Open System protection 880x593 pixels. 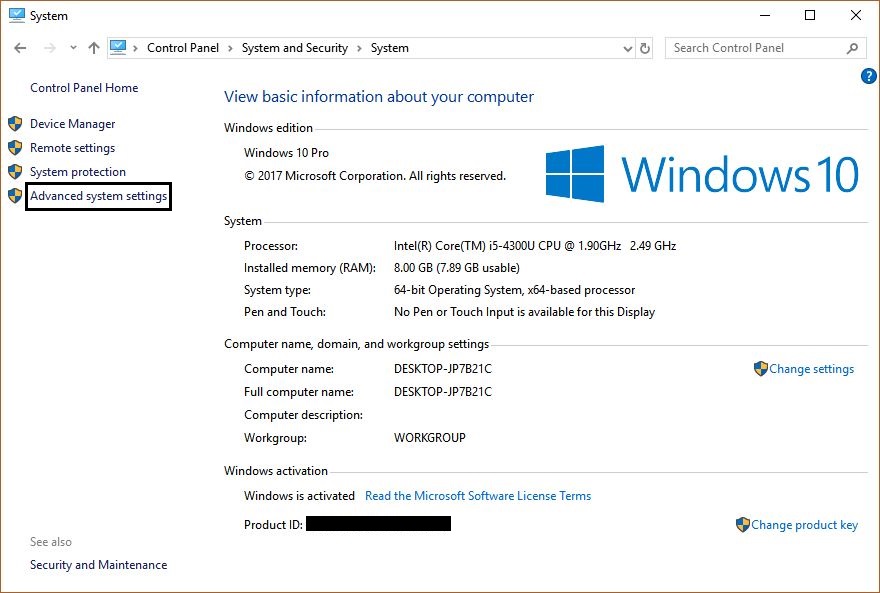coord(78,172)
